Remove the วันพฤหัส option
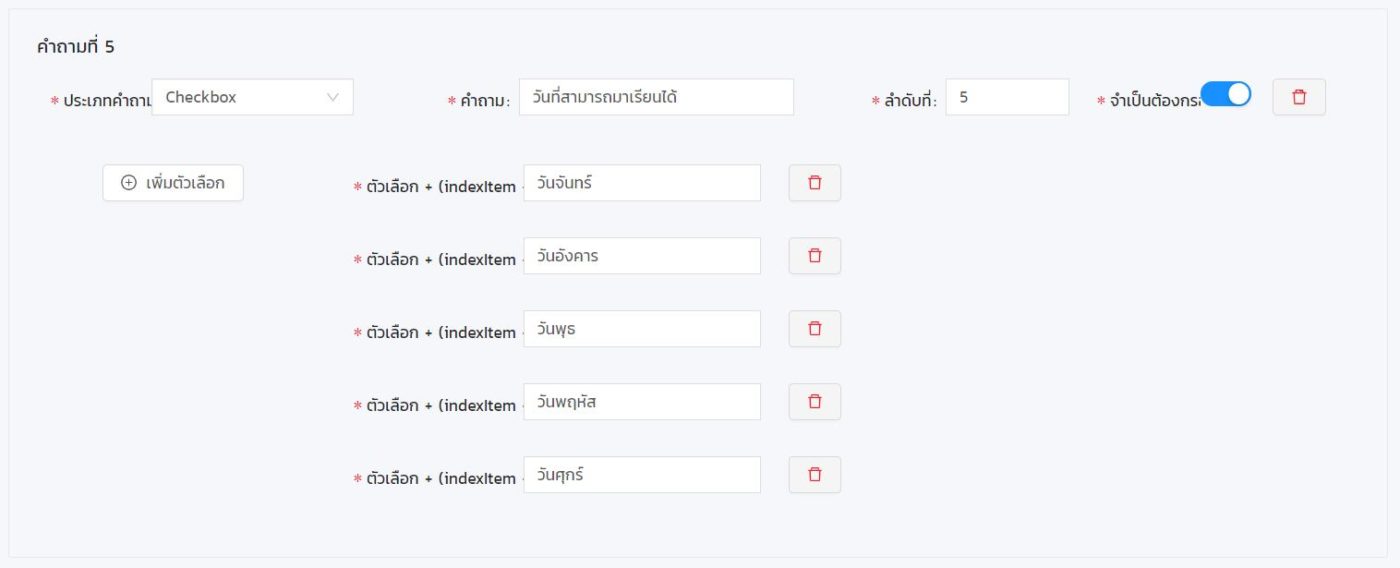 pos(814,402)
